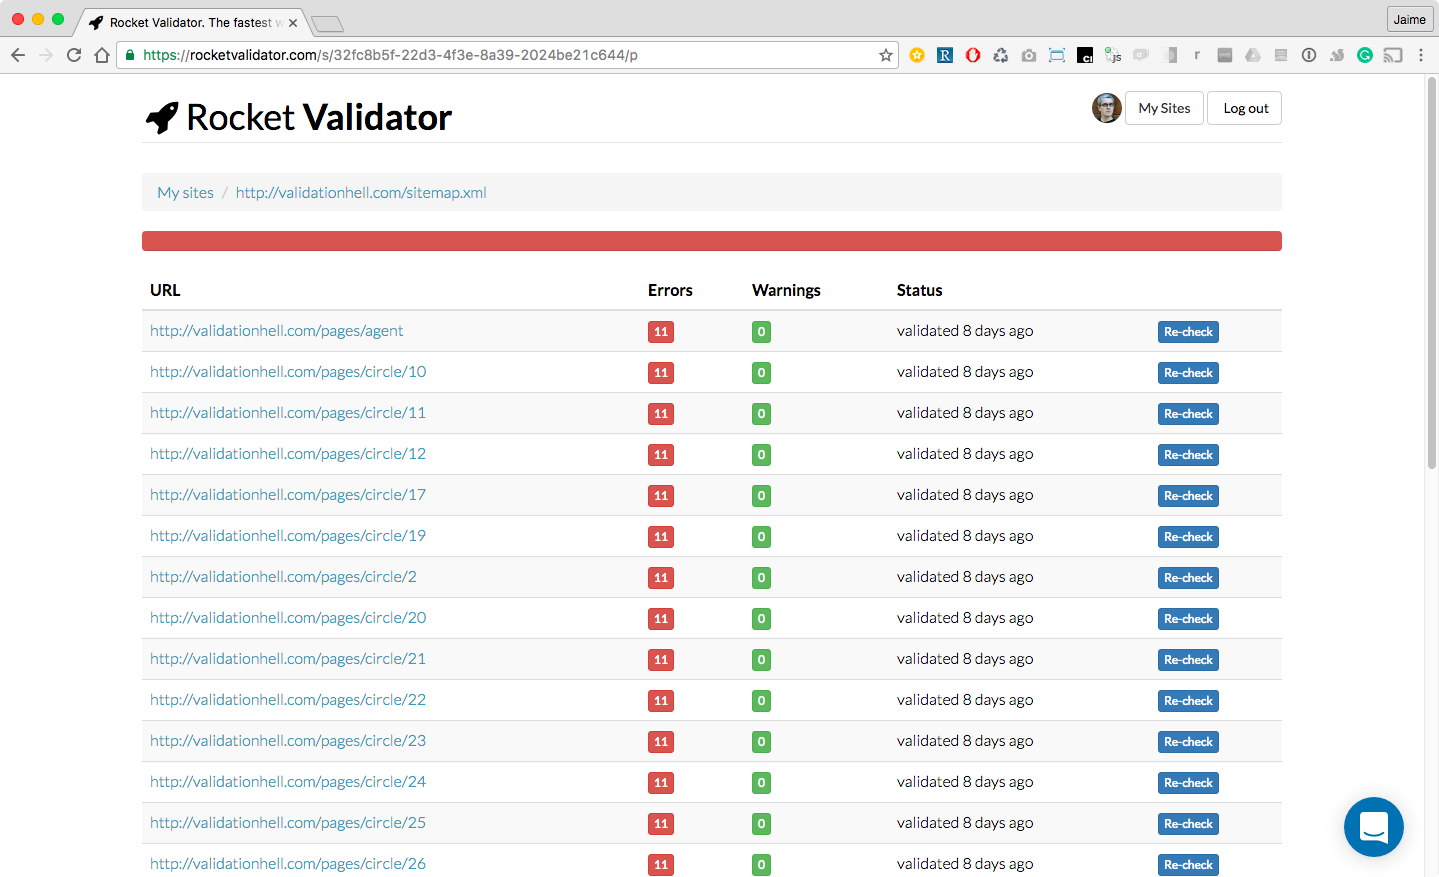Click the Rocket Validator rocket logo icon
The width and height of the screenshot is (1439, 877).
[162, 118]
